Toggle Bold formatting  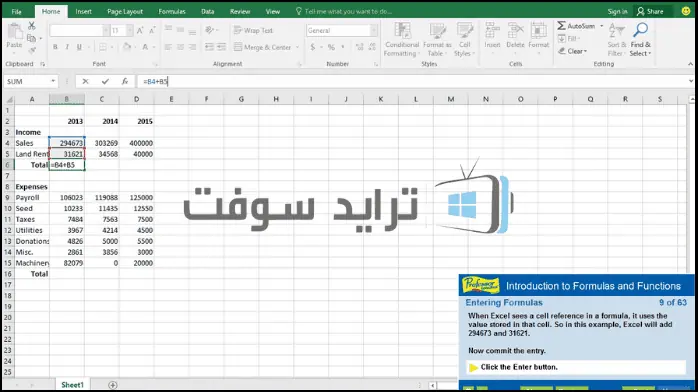pyautogui.click(x=55, y=47)
